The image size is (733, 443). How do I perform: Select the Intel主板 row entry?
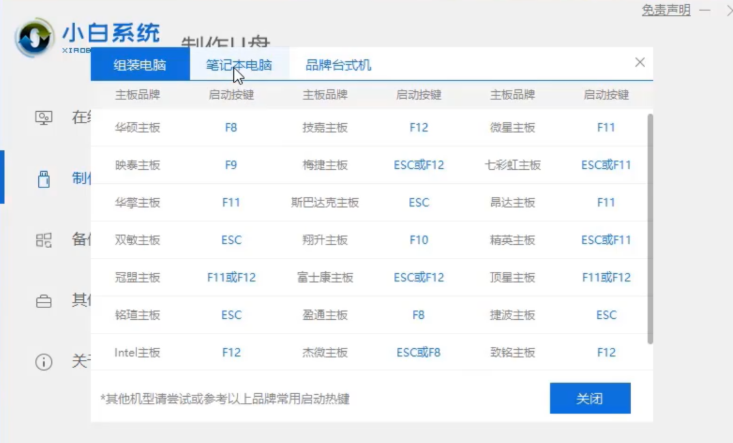pyautogui.click(x=137, y=353)
